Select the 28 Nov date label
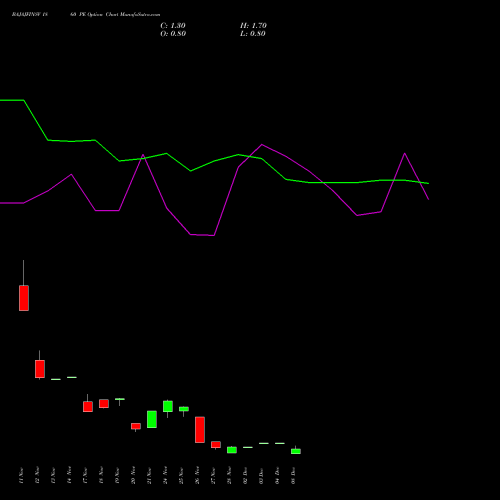The image size is (500, 500). (229, 475)
